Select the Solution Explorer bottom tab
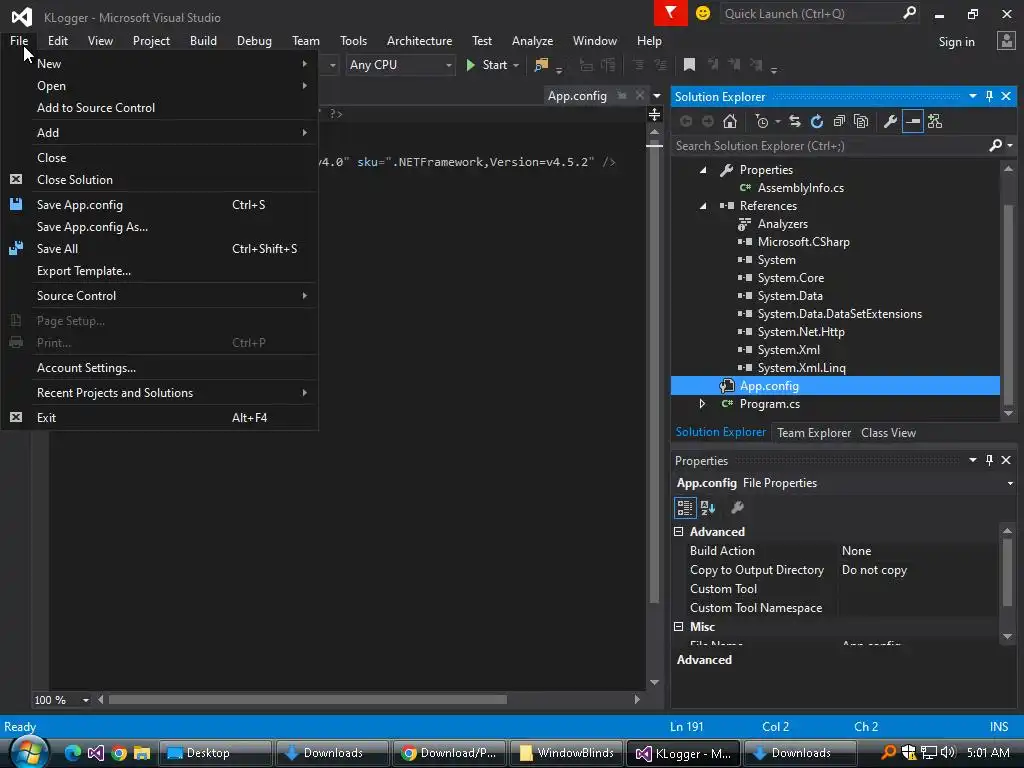1024x768 pixels. pyautogui.click(x=720, y=432)
